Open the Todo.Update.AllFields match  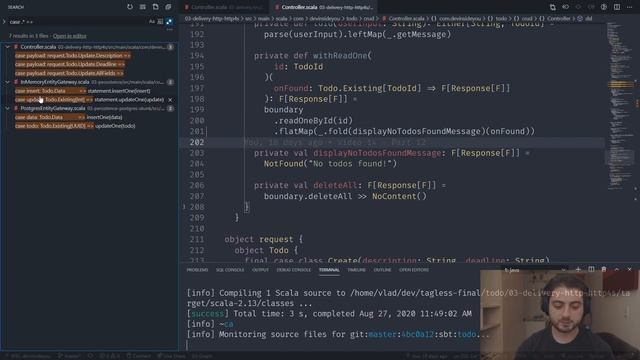pos(69,73)
